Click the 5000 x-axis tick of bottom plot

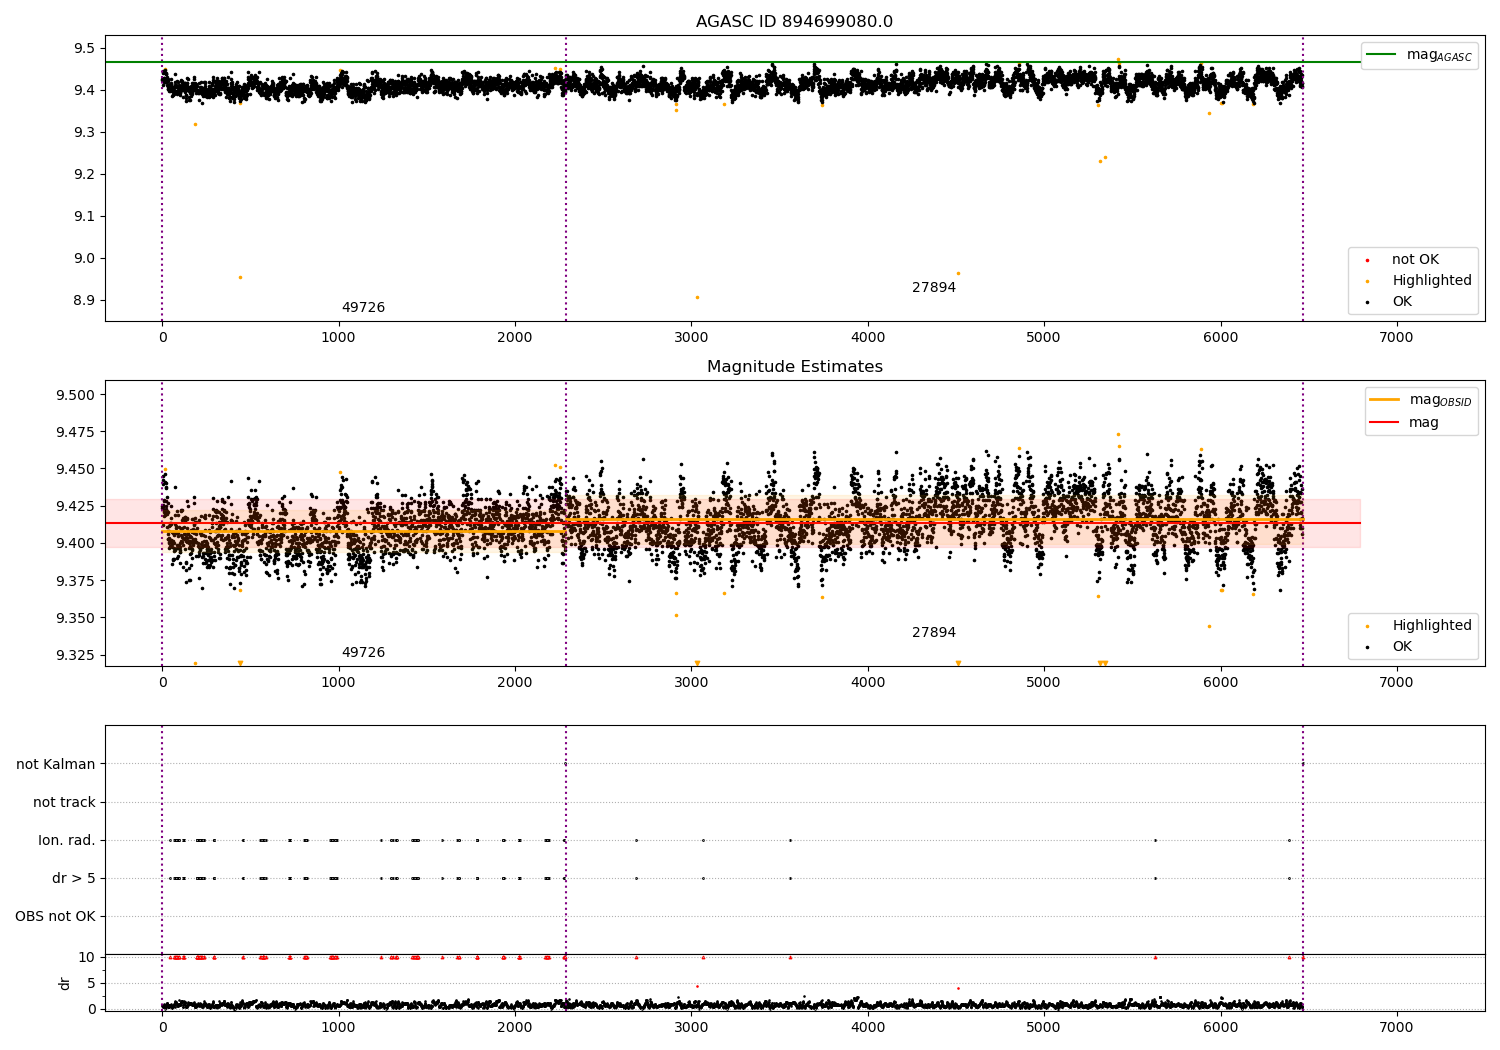(x=1044, y=1028)
